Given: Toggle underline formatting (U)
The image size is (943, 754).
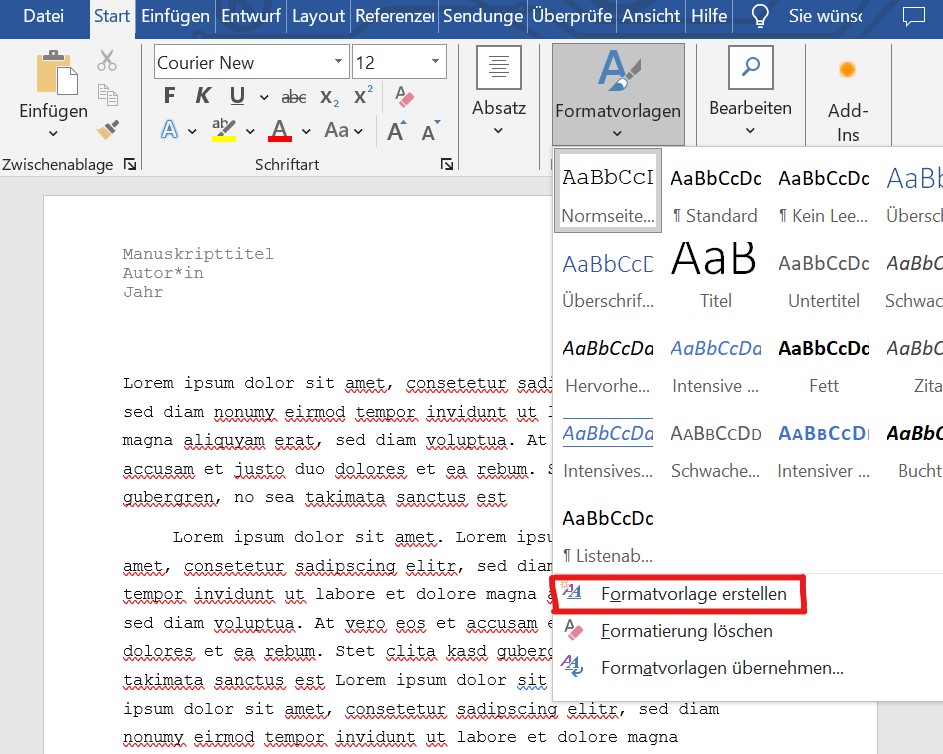Looking at the screenshot, I should (237, 96).
